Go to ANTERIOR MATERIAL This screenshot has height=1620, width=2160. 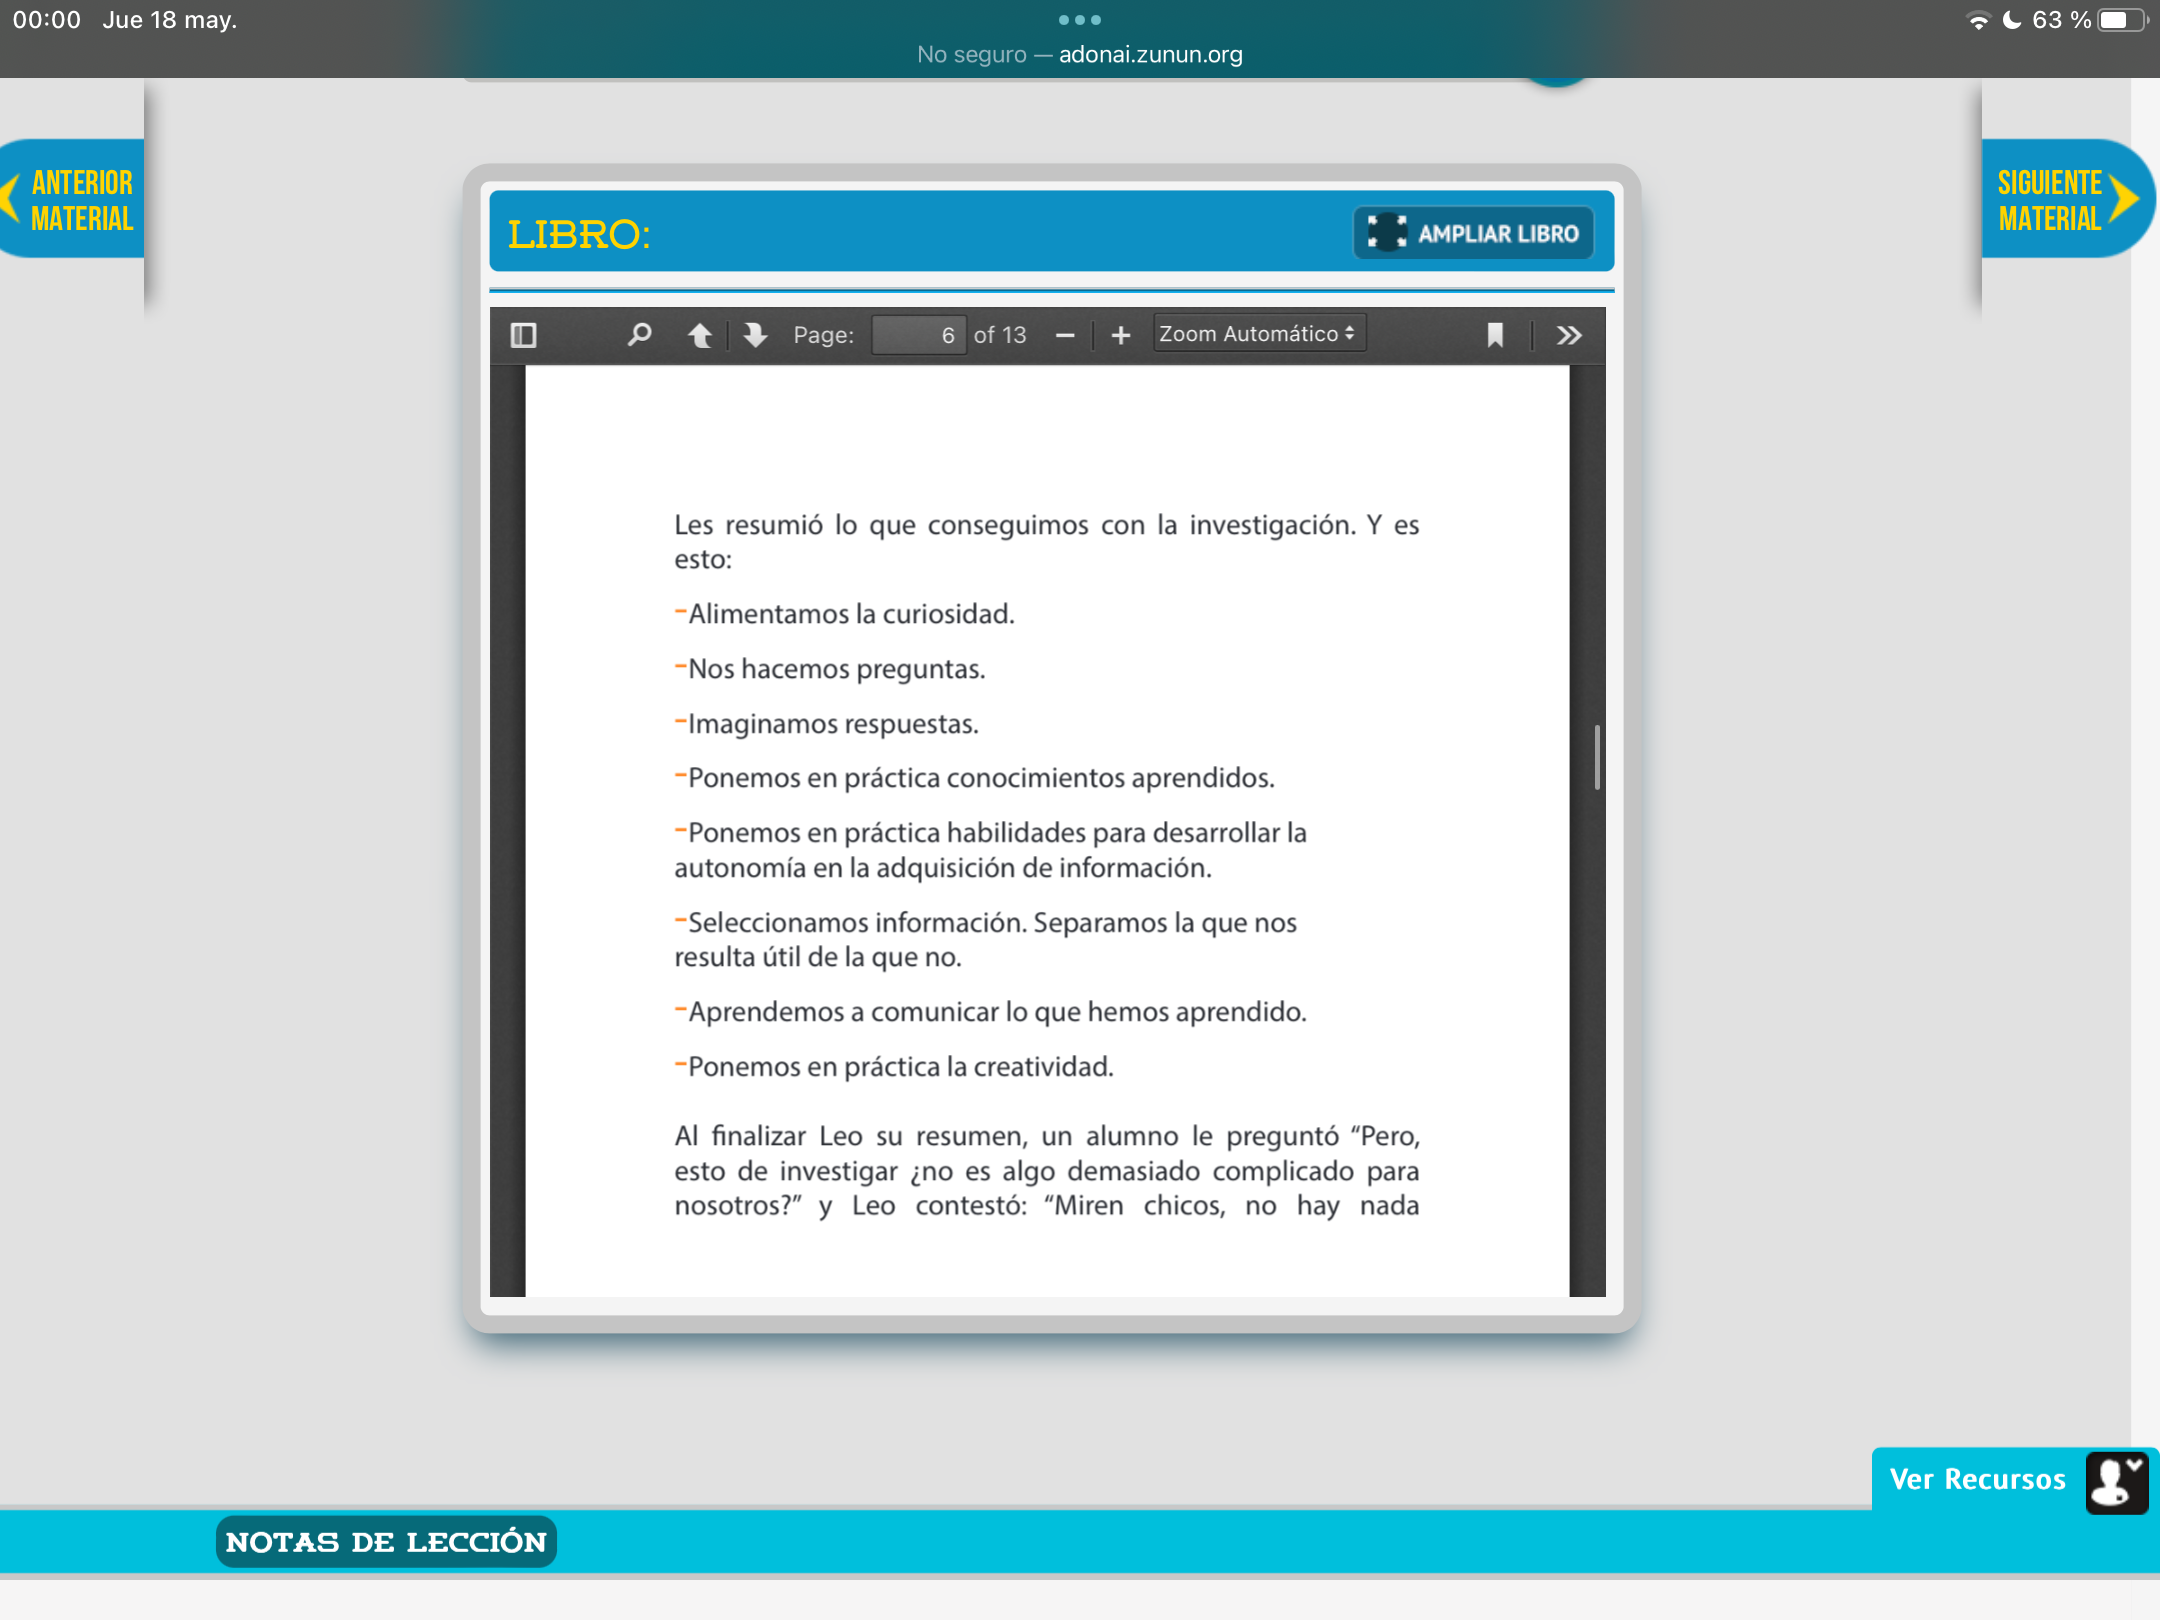pyautogui.click(x=72, y=199)
